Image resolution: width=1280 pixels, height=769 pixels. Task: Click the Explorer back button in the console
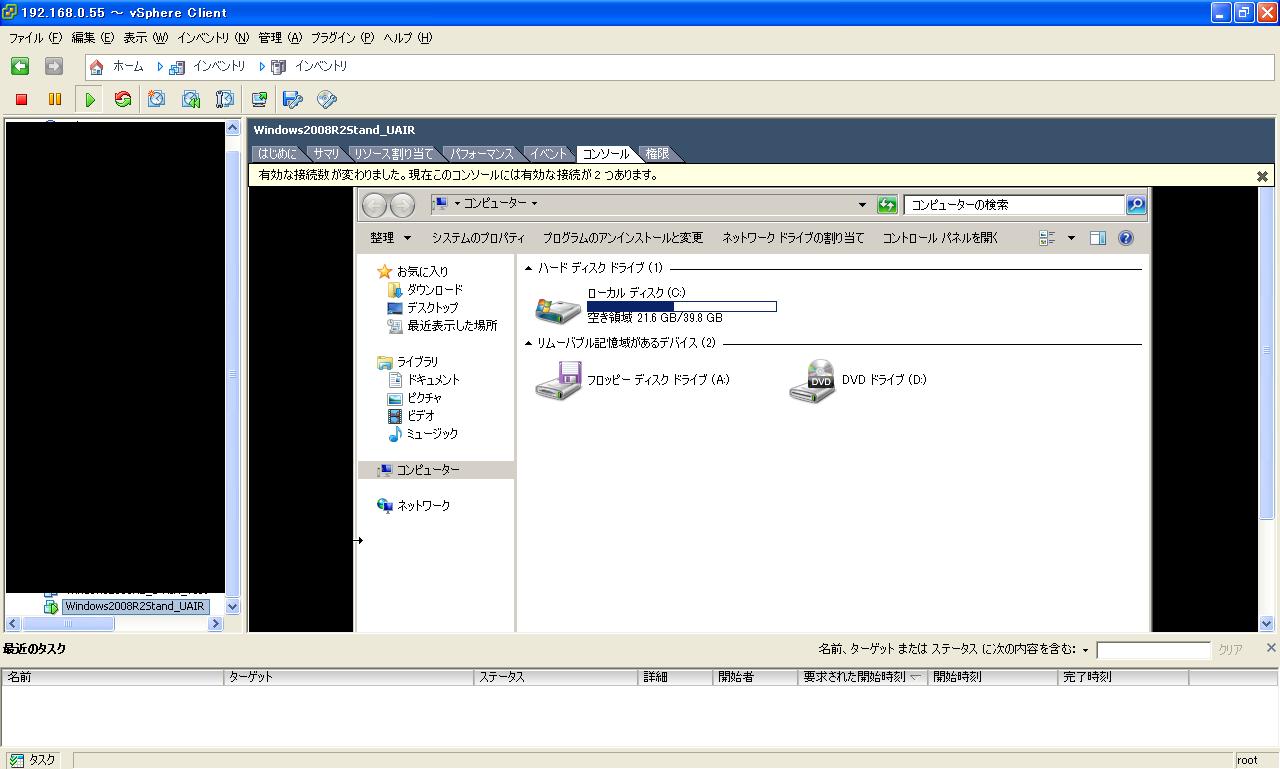coord(374,205)
